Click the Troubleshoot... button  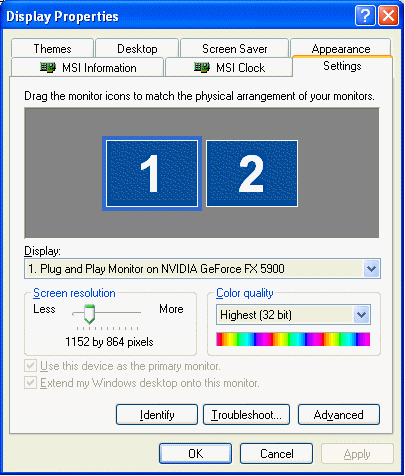pos(246,415)
